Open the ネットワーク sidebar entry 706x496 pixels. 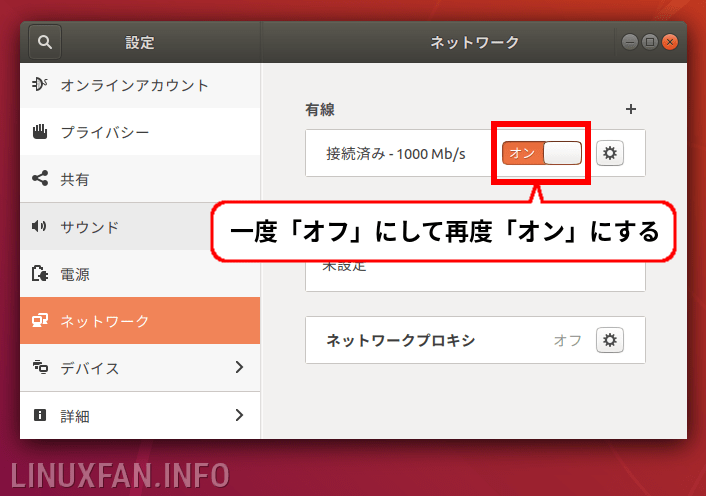tap(140, 320)
